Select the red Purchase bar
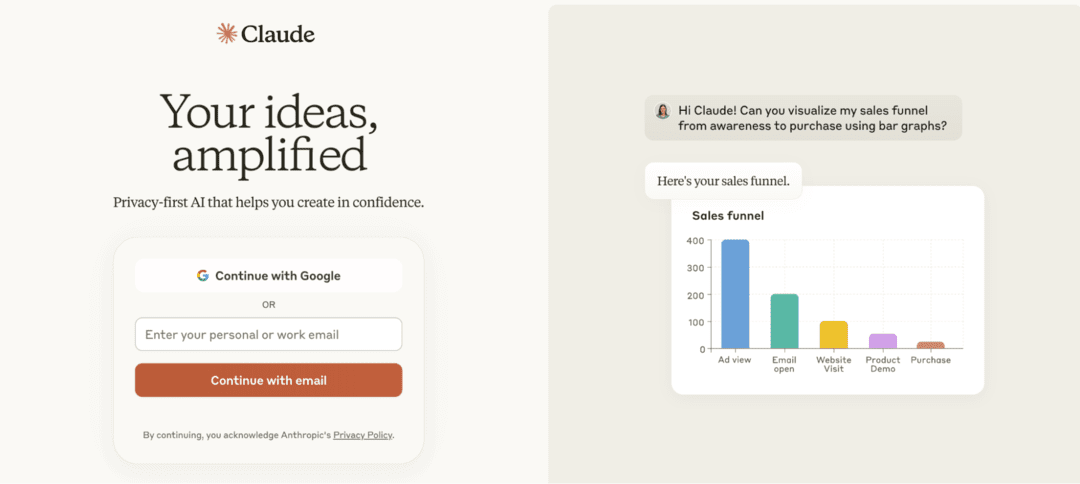This screenshot has height=484, width=1080. (x=931, y=345)
